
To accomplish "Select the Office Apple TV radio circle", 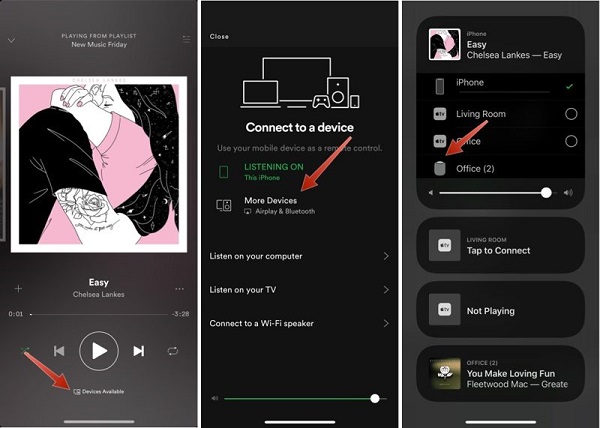I will 571,141.
